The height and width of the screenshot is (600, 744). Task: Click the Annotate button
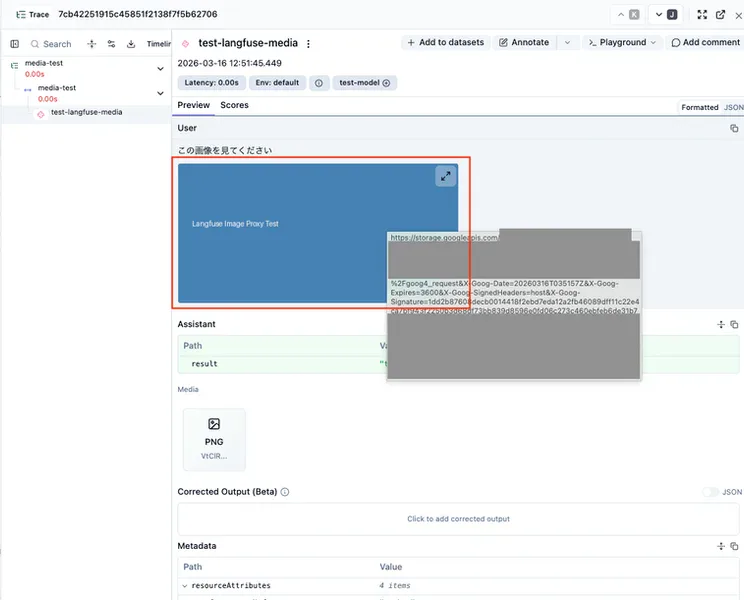[524, 43]
